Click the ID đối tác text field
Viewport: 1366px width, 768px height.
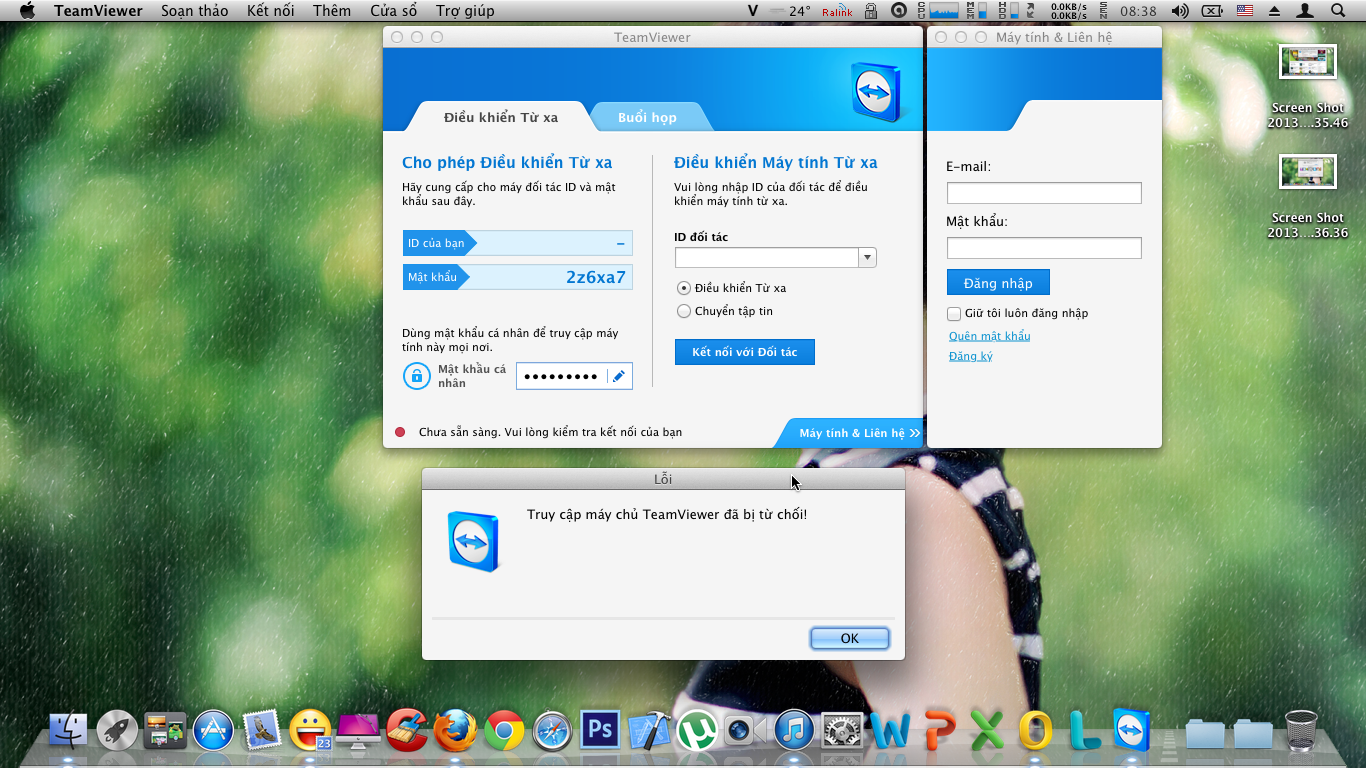pos(766,258)
